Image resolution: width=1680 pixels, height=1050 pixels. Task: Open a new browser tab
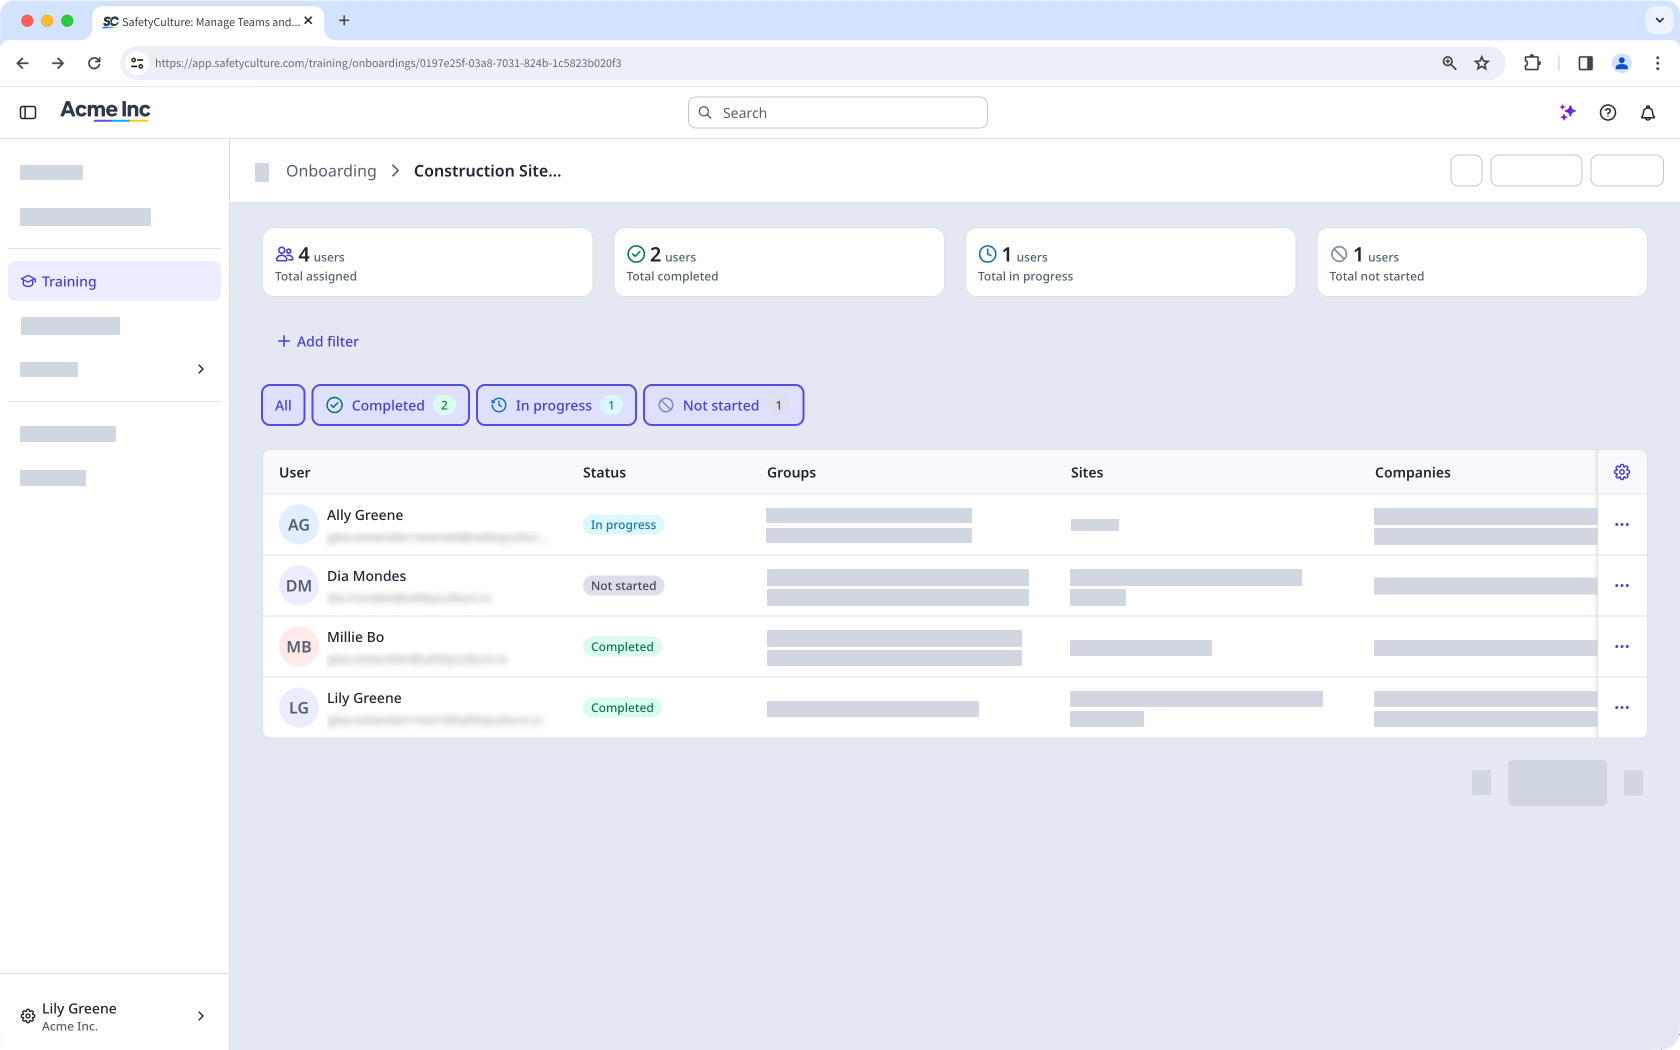click(x=344, y=20)
